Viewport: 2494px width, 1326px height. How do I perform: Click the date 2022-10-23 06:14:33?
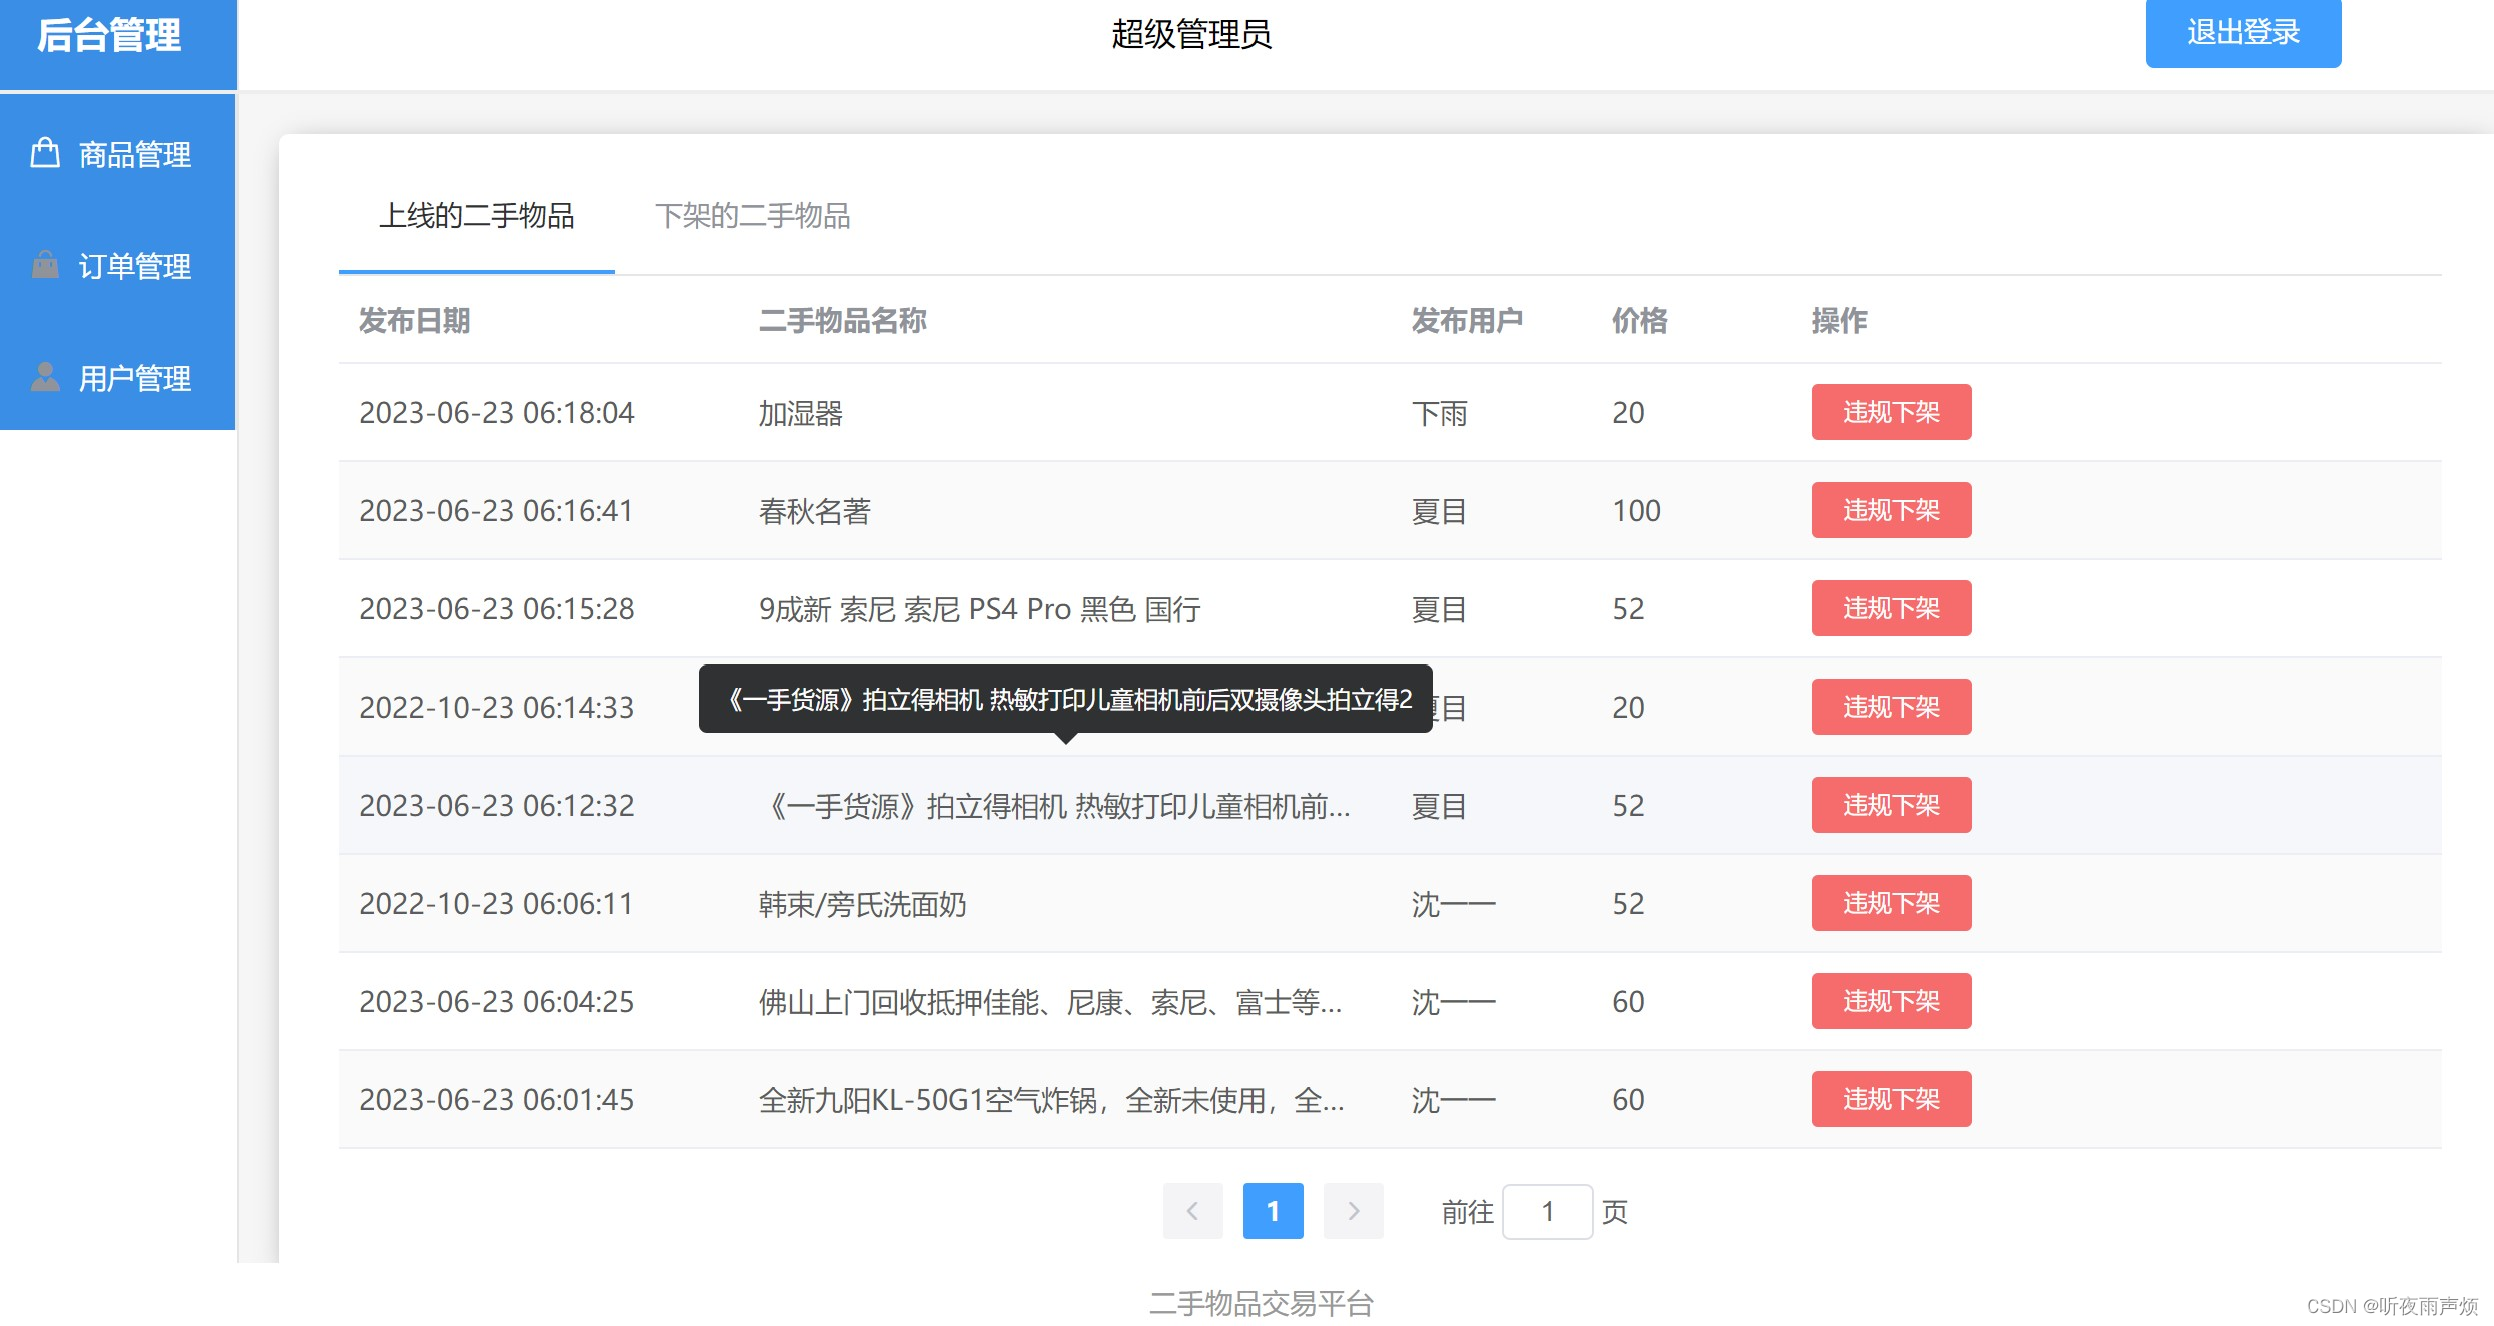tap(496, 707)
